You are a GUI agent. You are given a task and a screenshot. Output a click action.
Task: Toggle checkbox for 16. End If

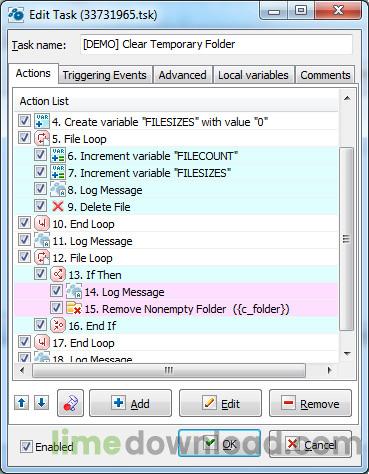pos(40,325)
